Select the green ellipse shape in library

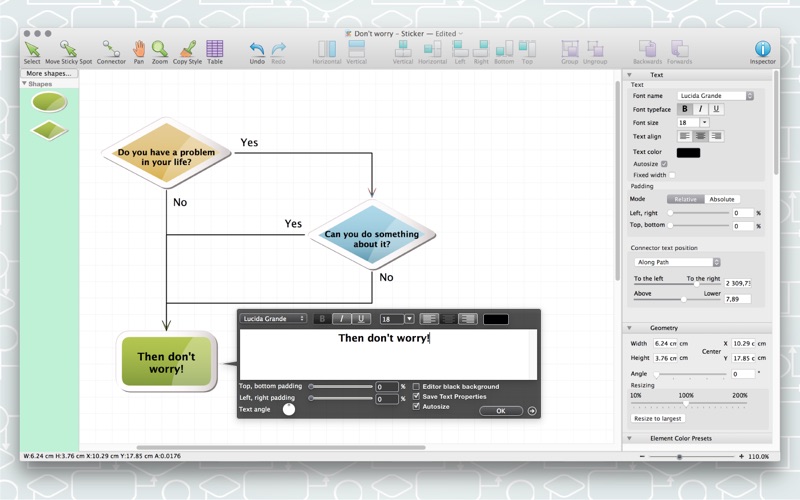[49, 102]
